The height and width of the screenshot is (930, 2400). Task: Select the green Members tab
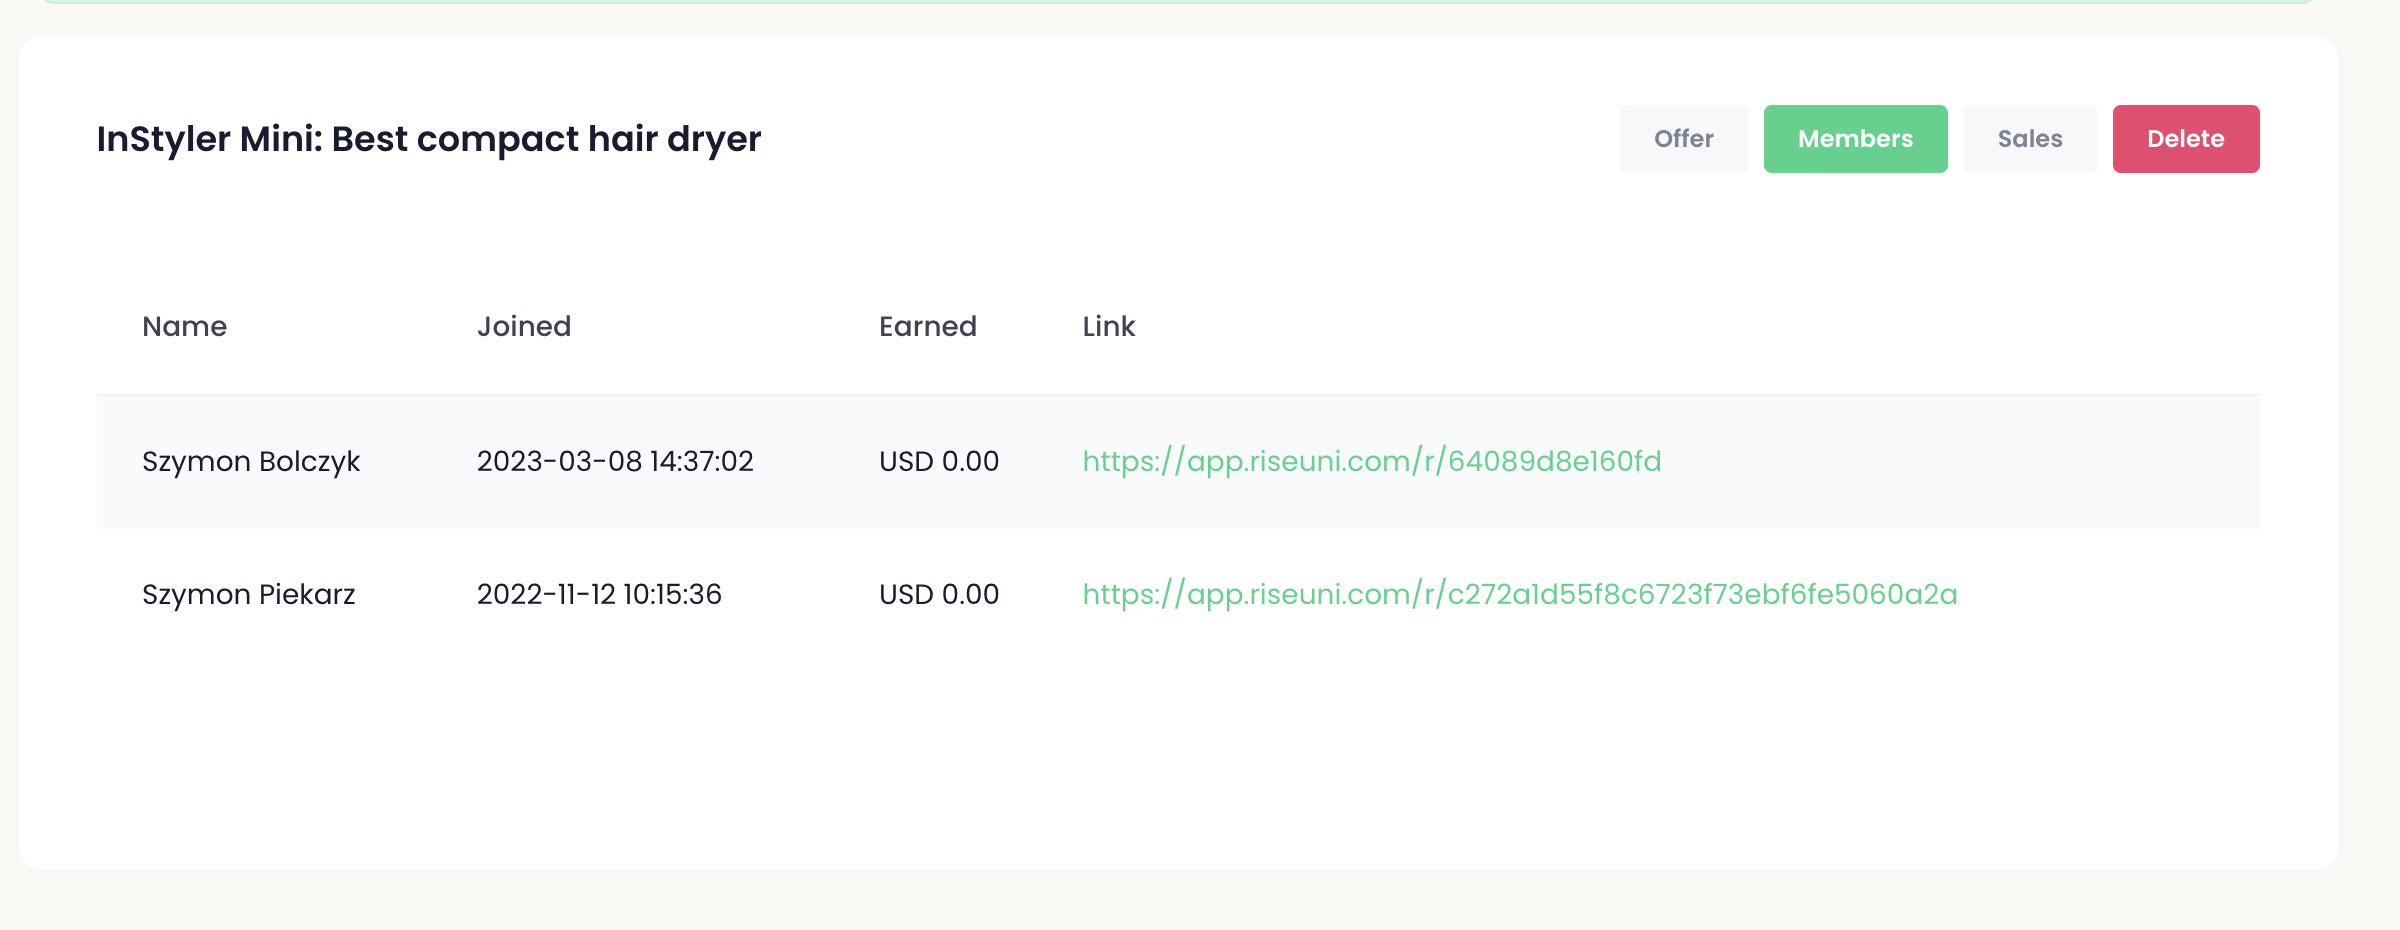coord(1855,139)
